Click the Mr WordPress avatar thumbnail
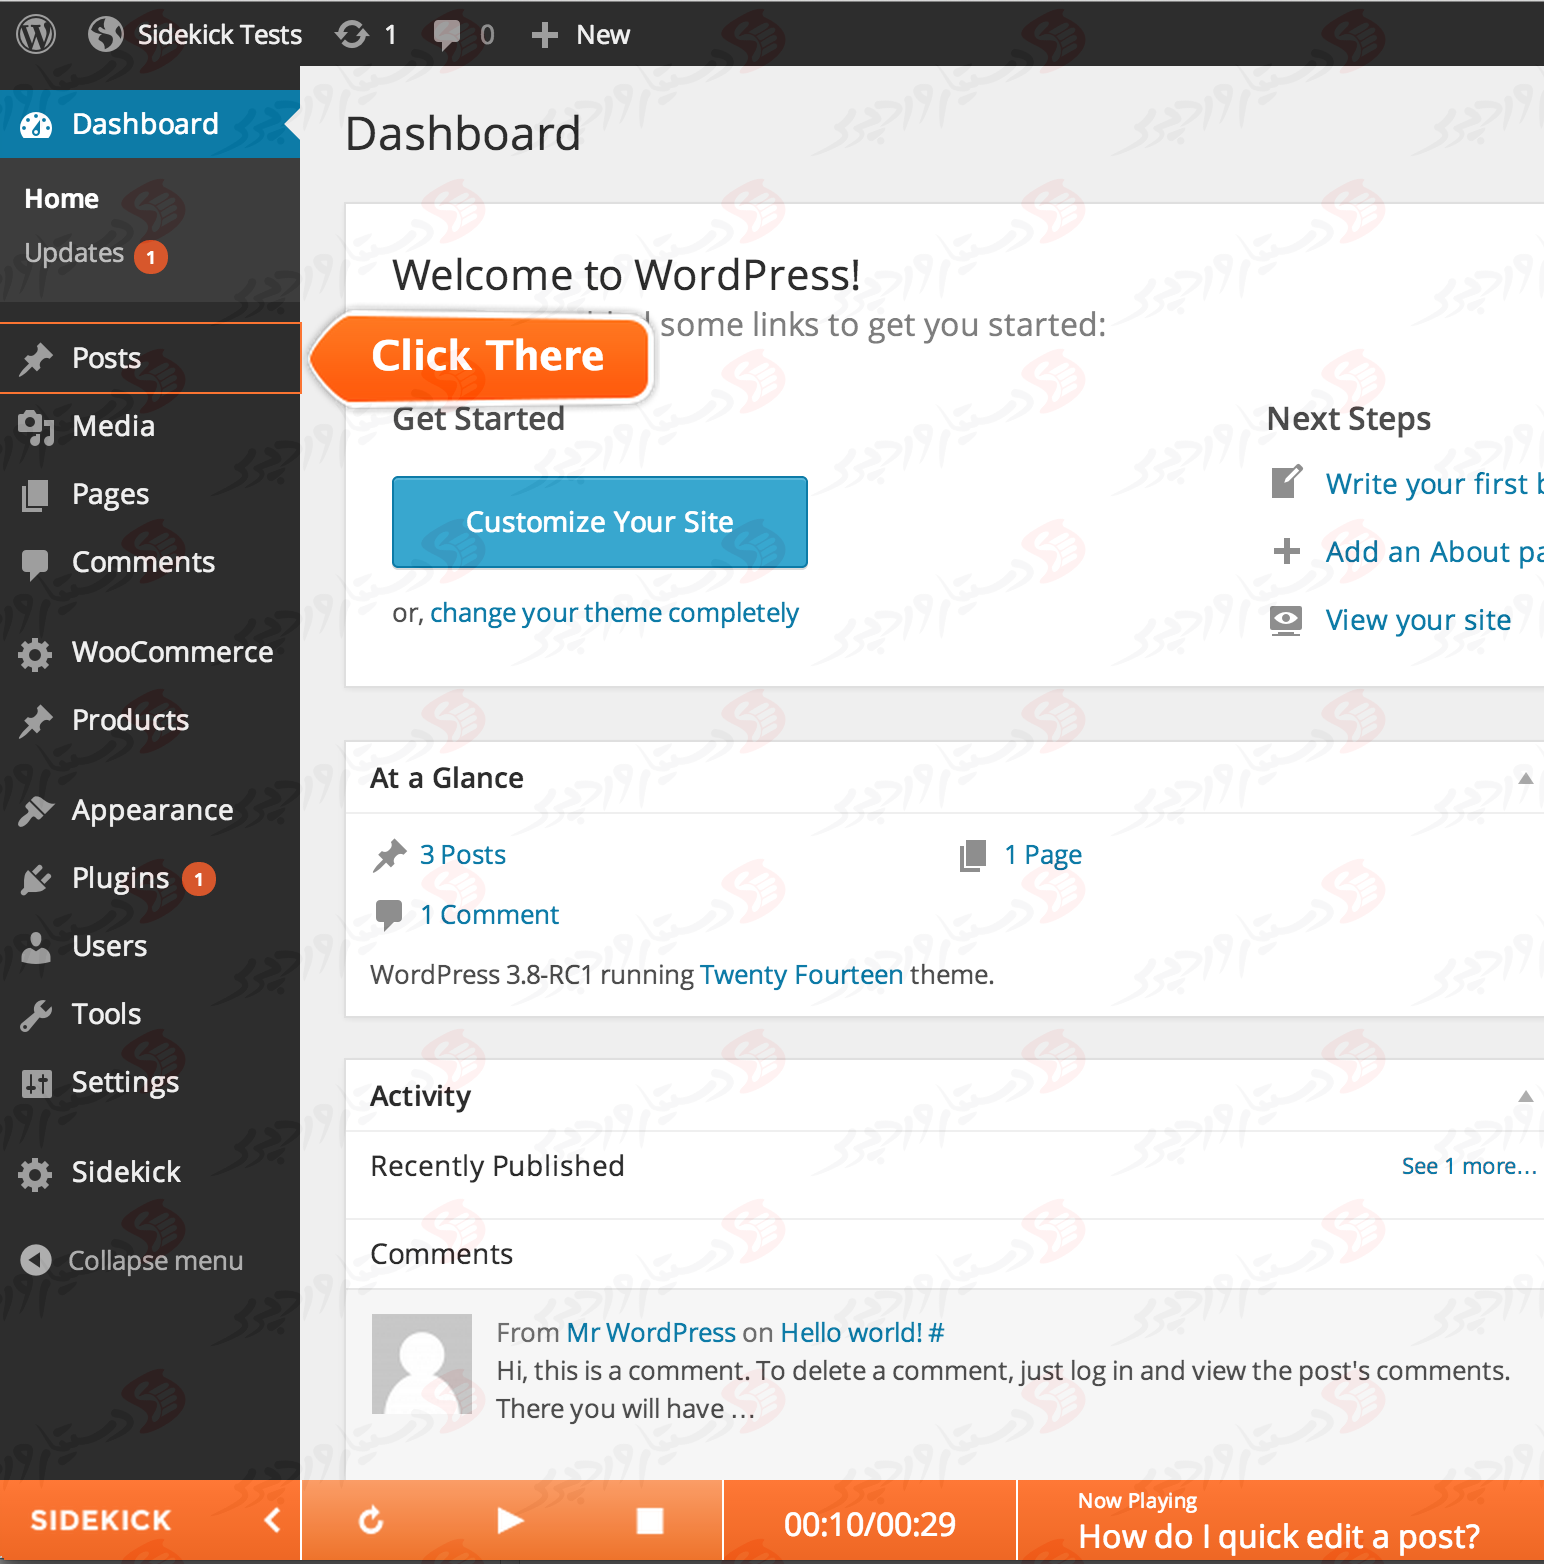Viewport: 1544px width, 1564px height. pyautogui.click(x=421, y=1363)
